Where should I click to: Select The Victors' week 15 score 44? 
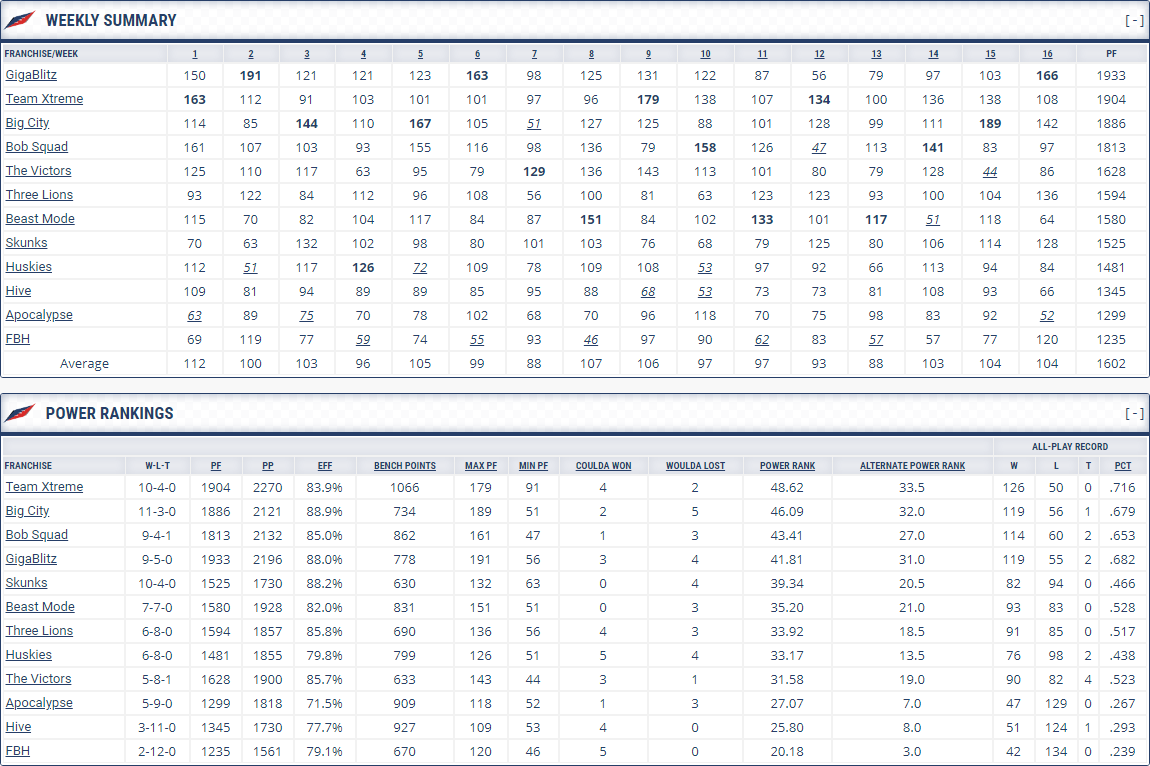pyautogui.click(x=990, y=171)
